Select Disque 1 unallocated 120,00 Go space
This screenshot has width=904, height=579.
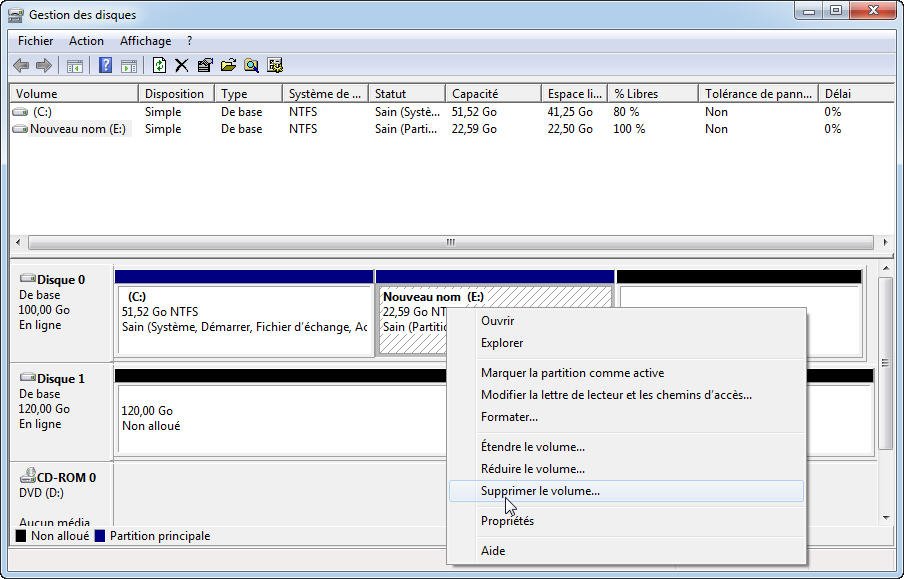click(280, 418)
